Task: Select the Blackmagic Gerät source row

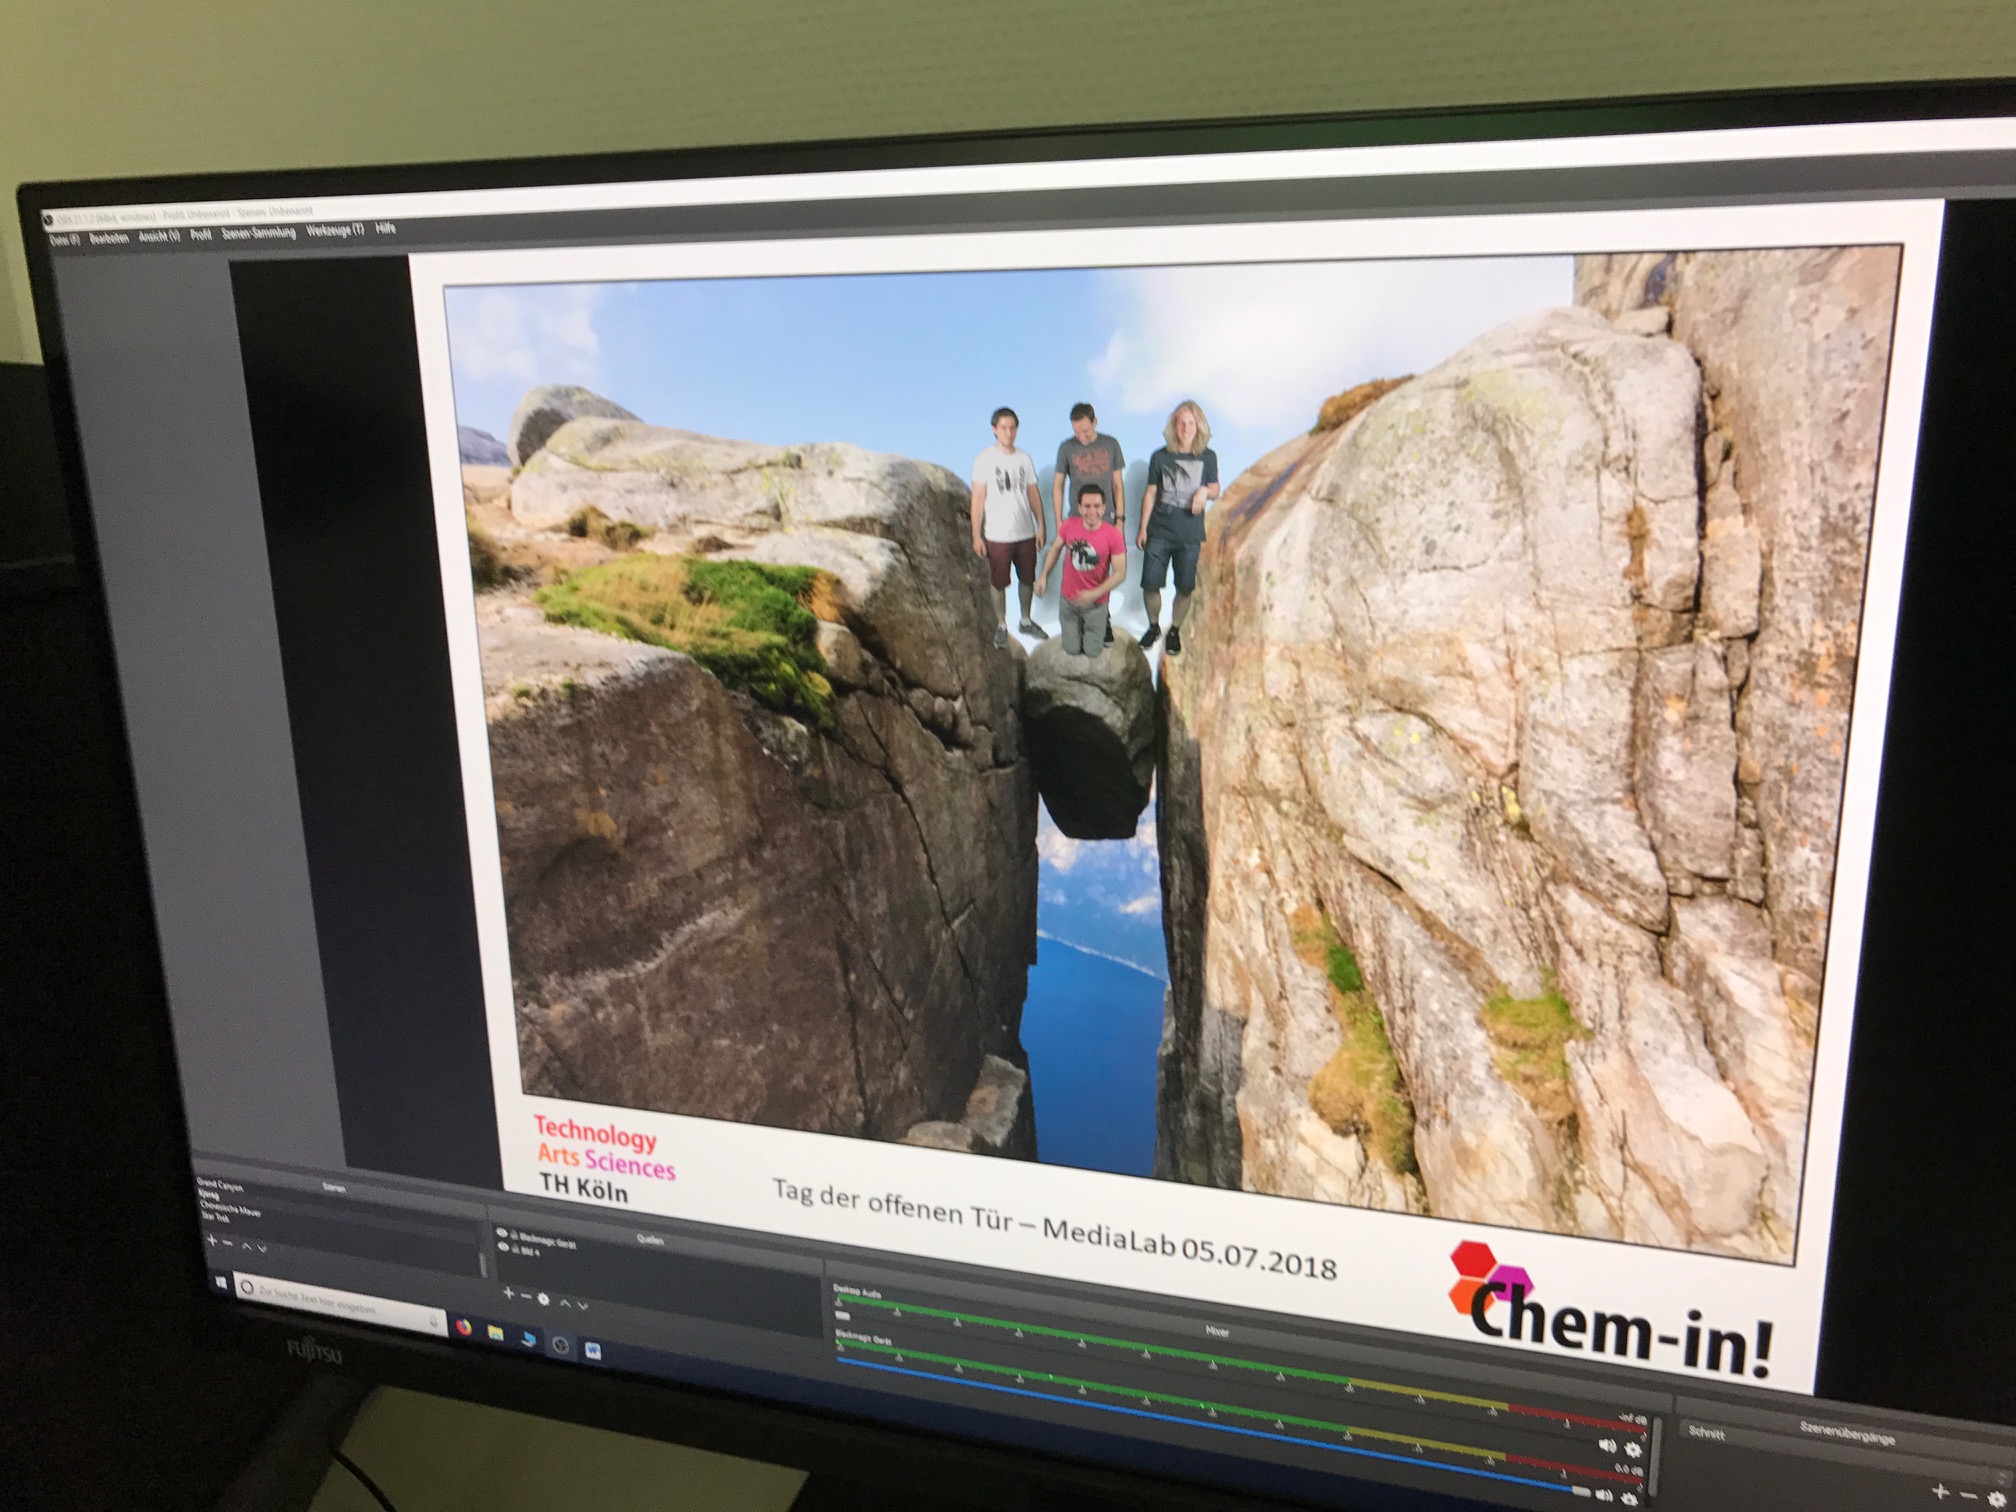Action: pyautogui.click(x=548, y=1240)
